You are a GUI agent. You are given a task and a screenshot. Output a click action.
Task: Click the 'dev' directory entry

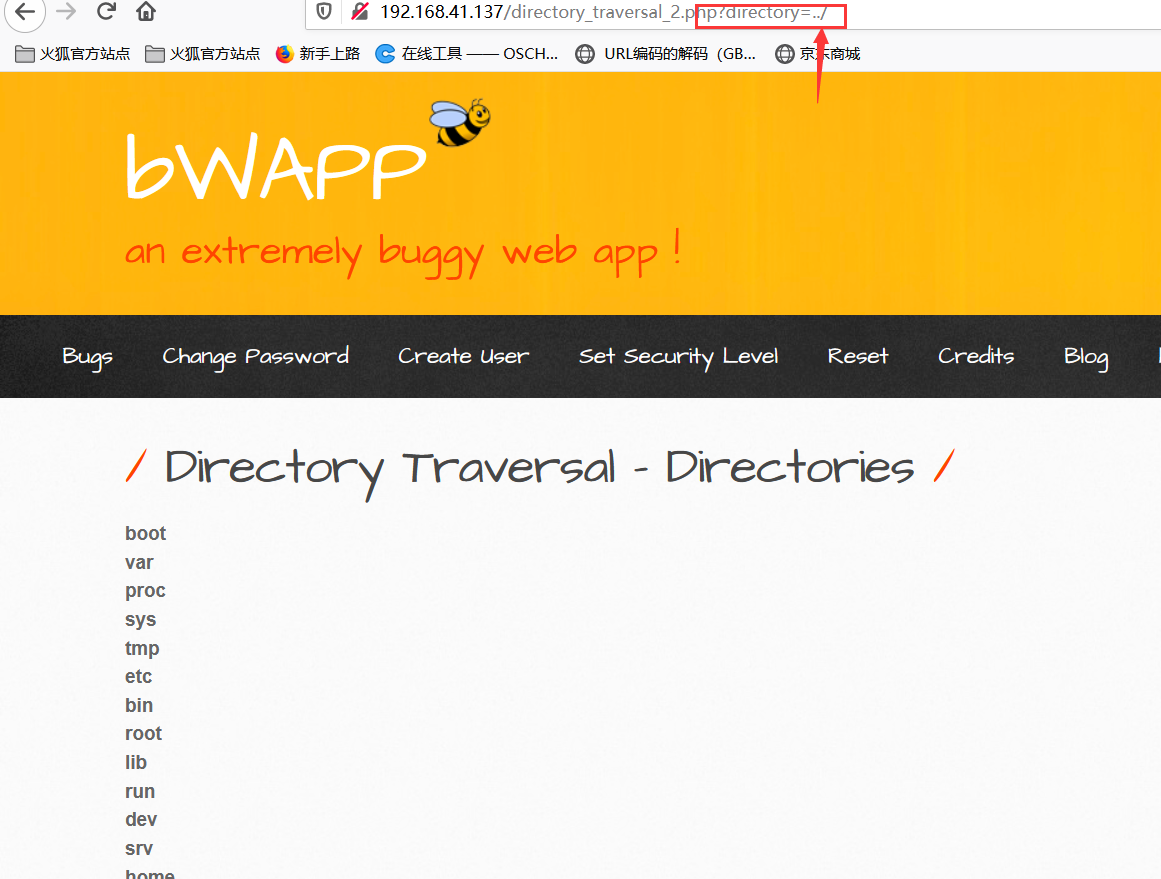tap(141, 819)
